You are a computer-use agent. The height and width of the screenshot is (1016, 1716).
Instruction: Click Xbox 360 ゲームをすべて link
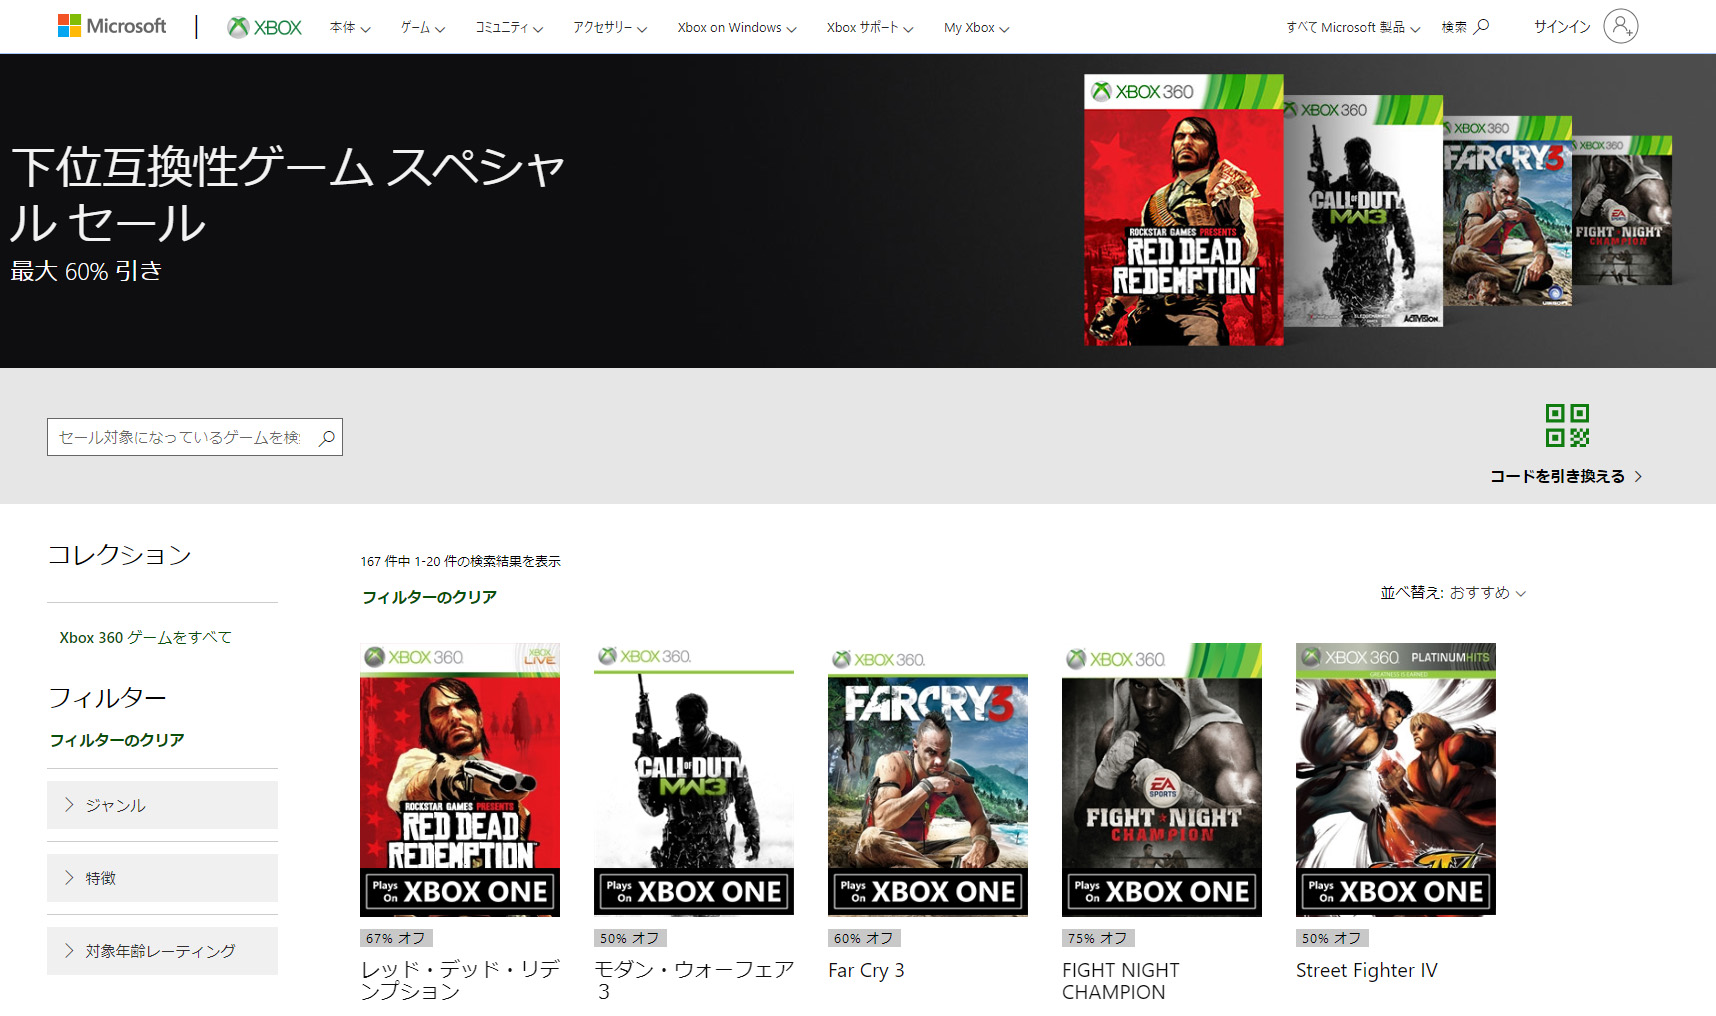point(145,637)
